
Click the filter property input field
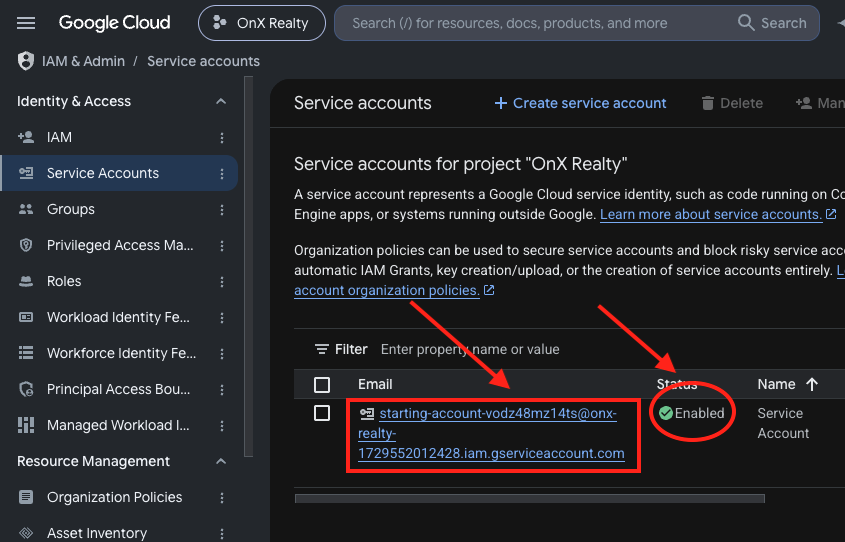(470, 350)
